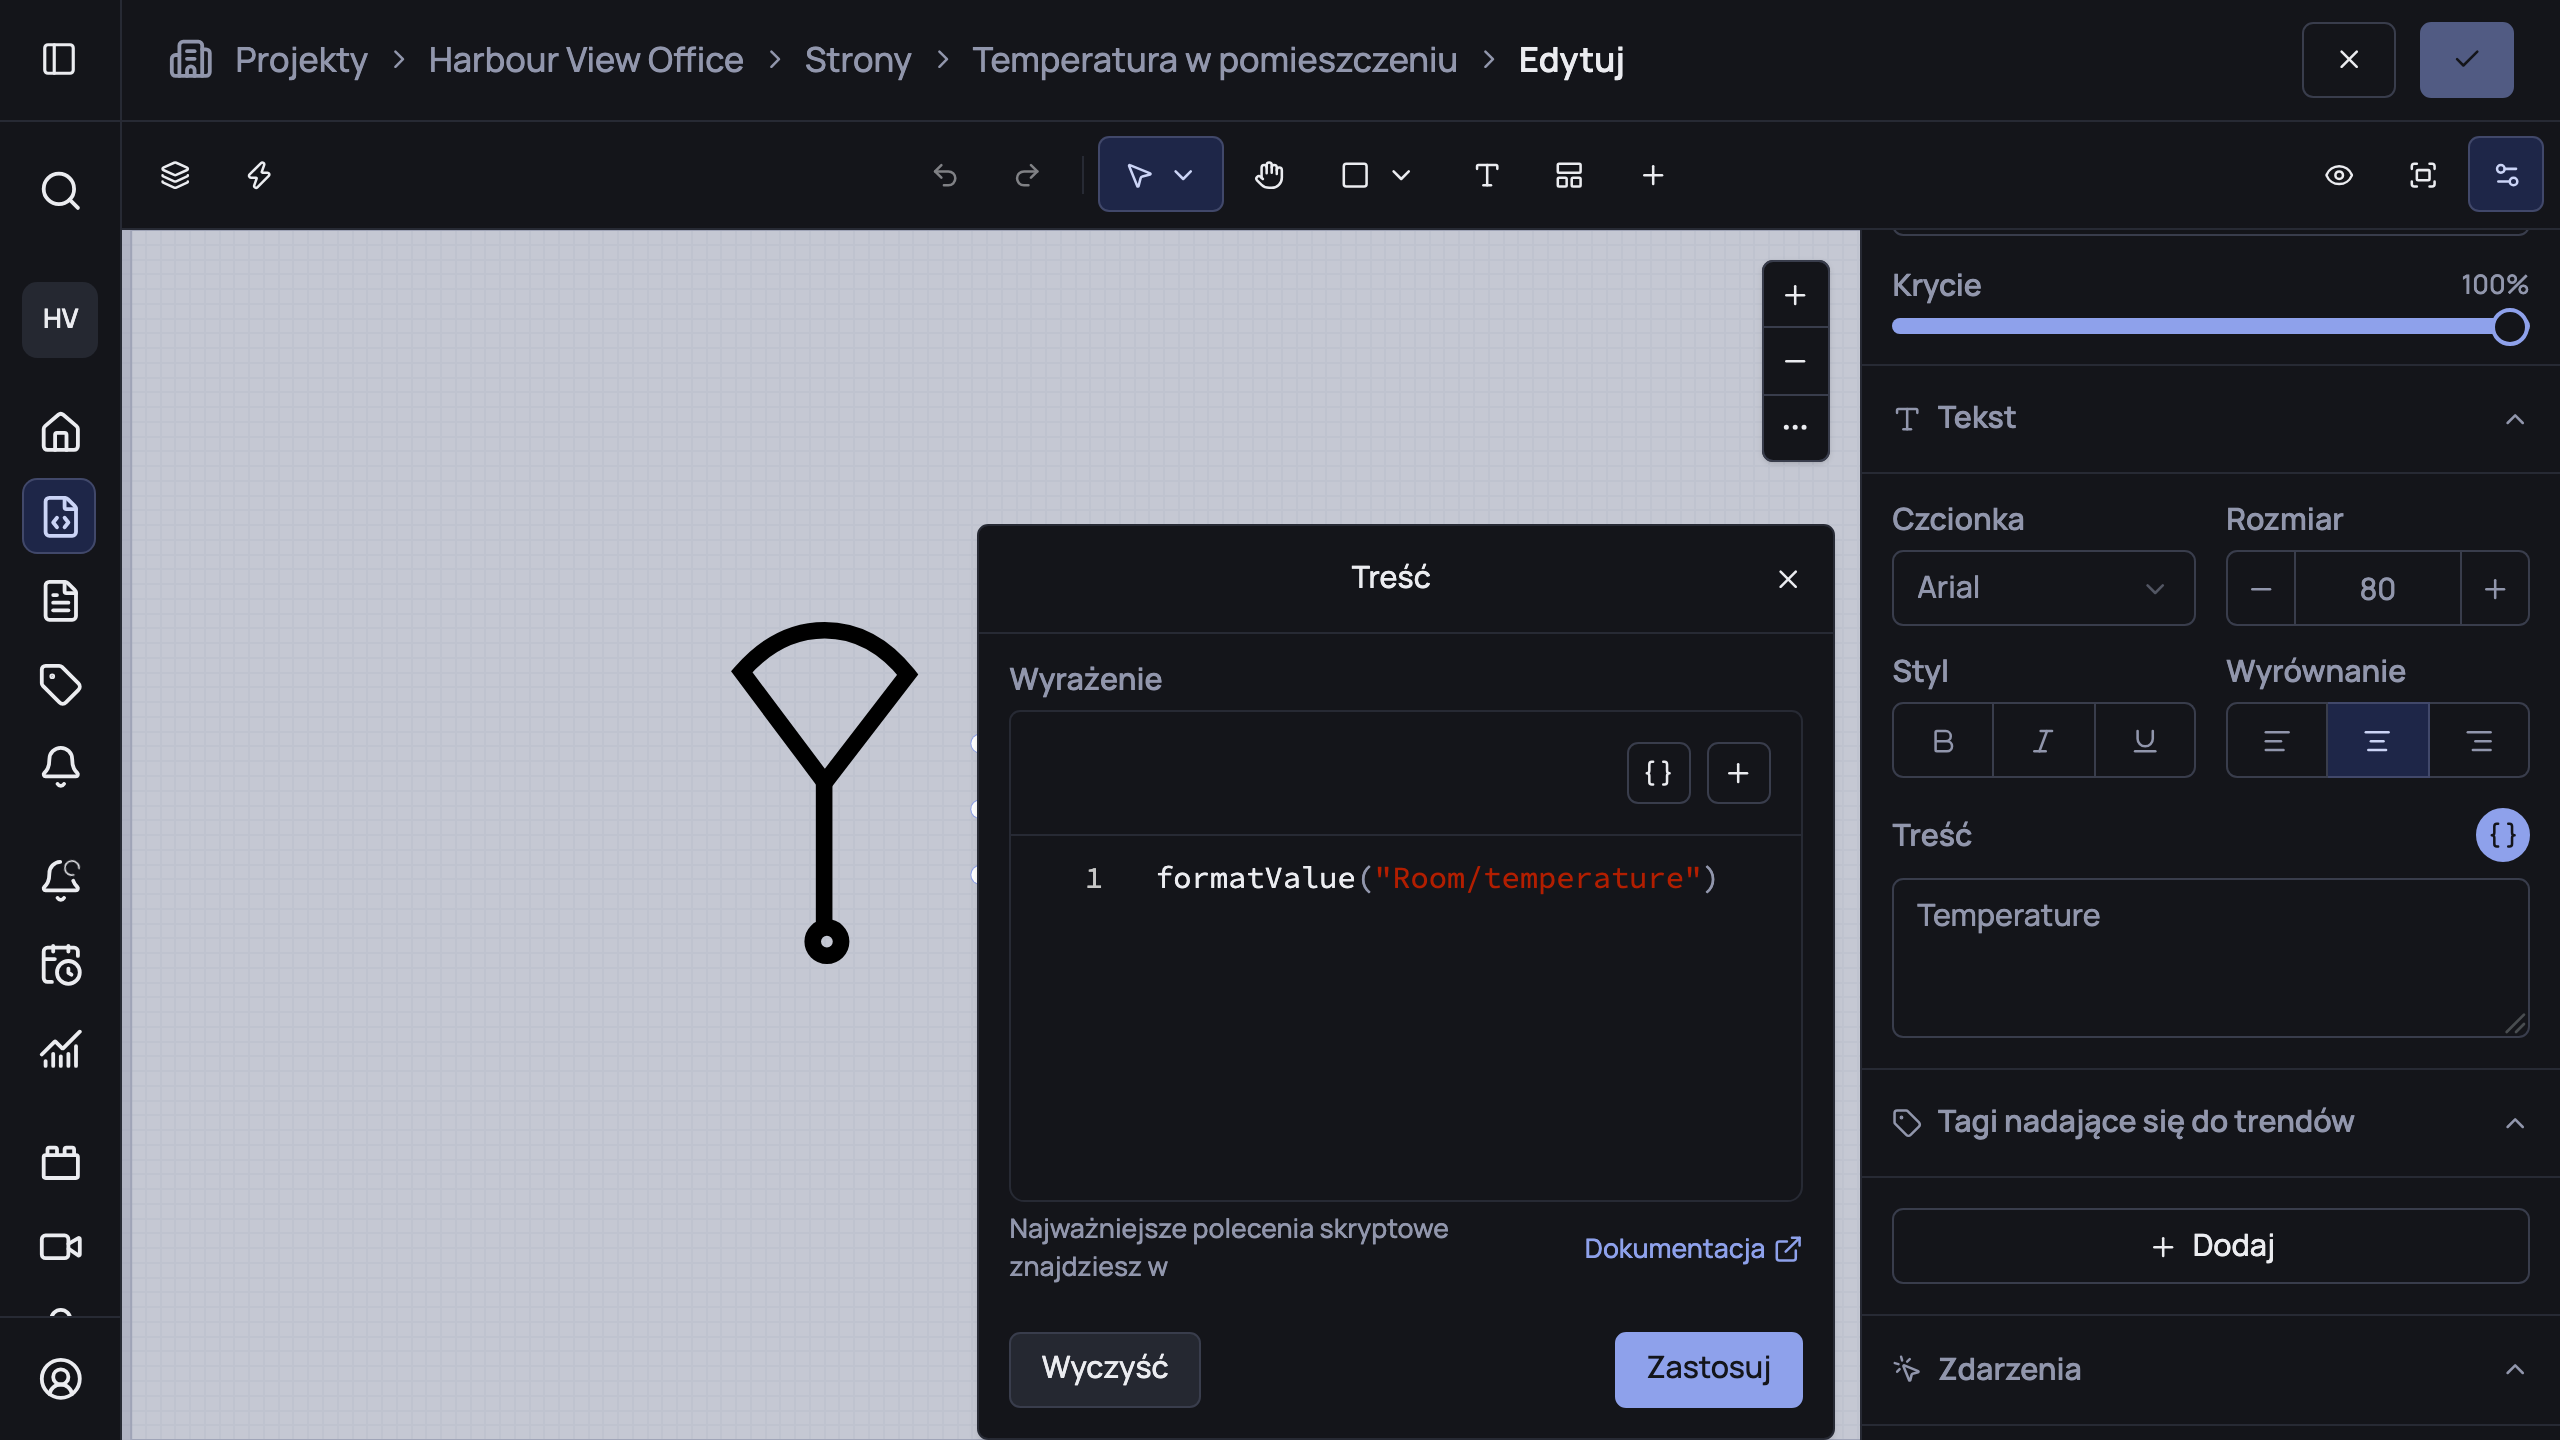This screenshot has height=1440, width=2560.
Task: Collapse the Tekst section
Action: [x=2514, y=419]
